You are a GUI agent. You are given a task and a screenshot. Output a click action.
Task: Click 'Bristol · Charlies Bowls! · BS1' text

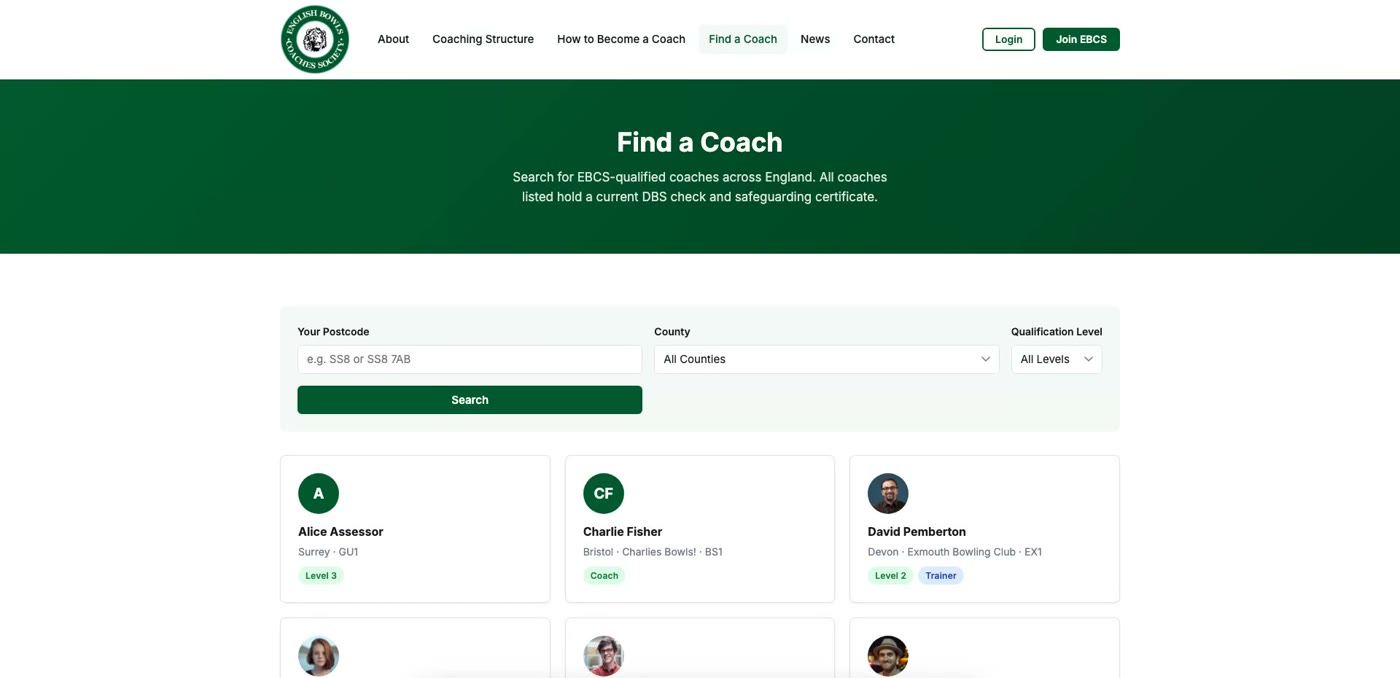point(653,552)
